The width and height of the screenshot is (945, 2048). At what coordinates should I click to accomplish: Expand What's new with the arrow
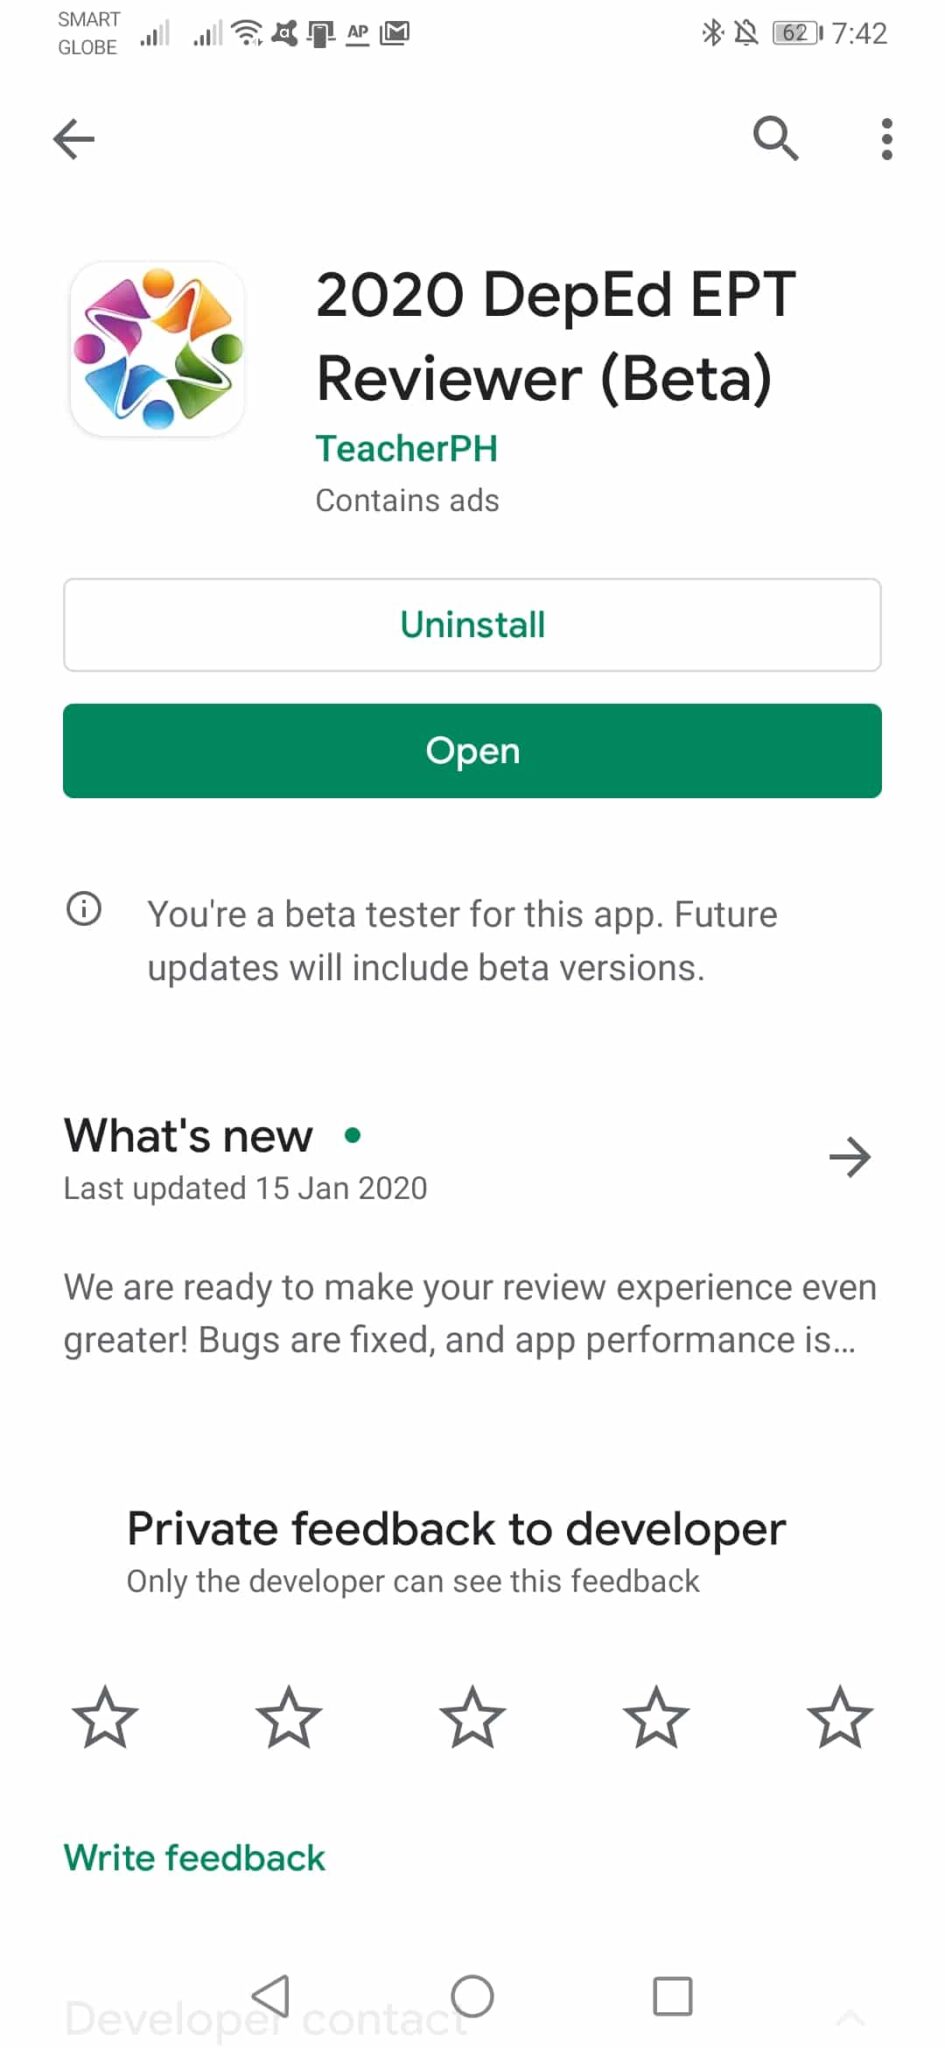pos(850,1157)
